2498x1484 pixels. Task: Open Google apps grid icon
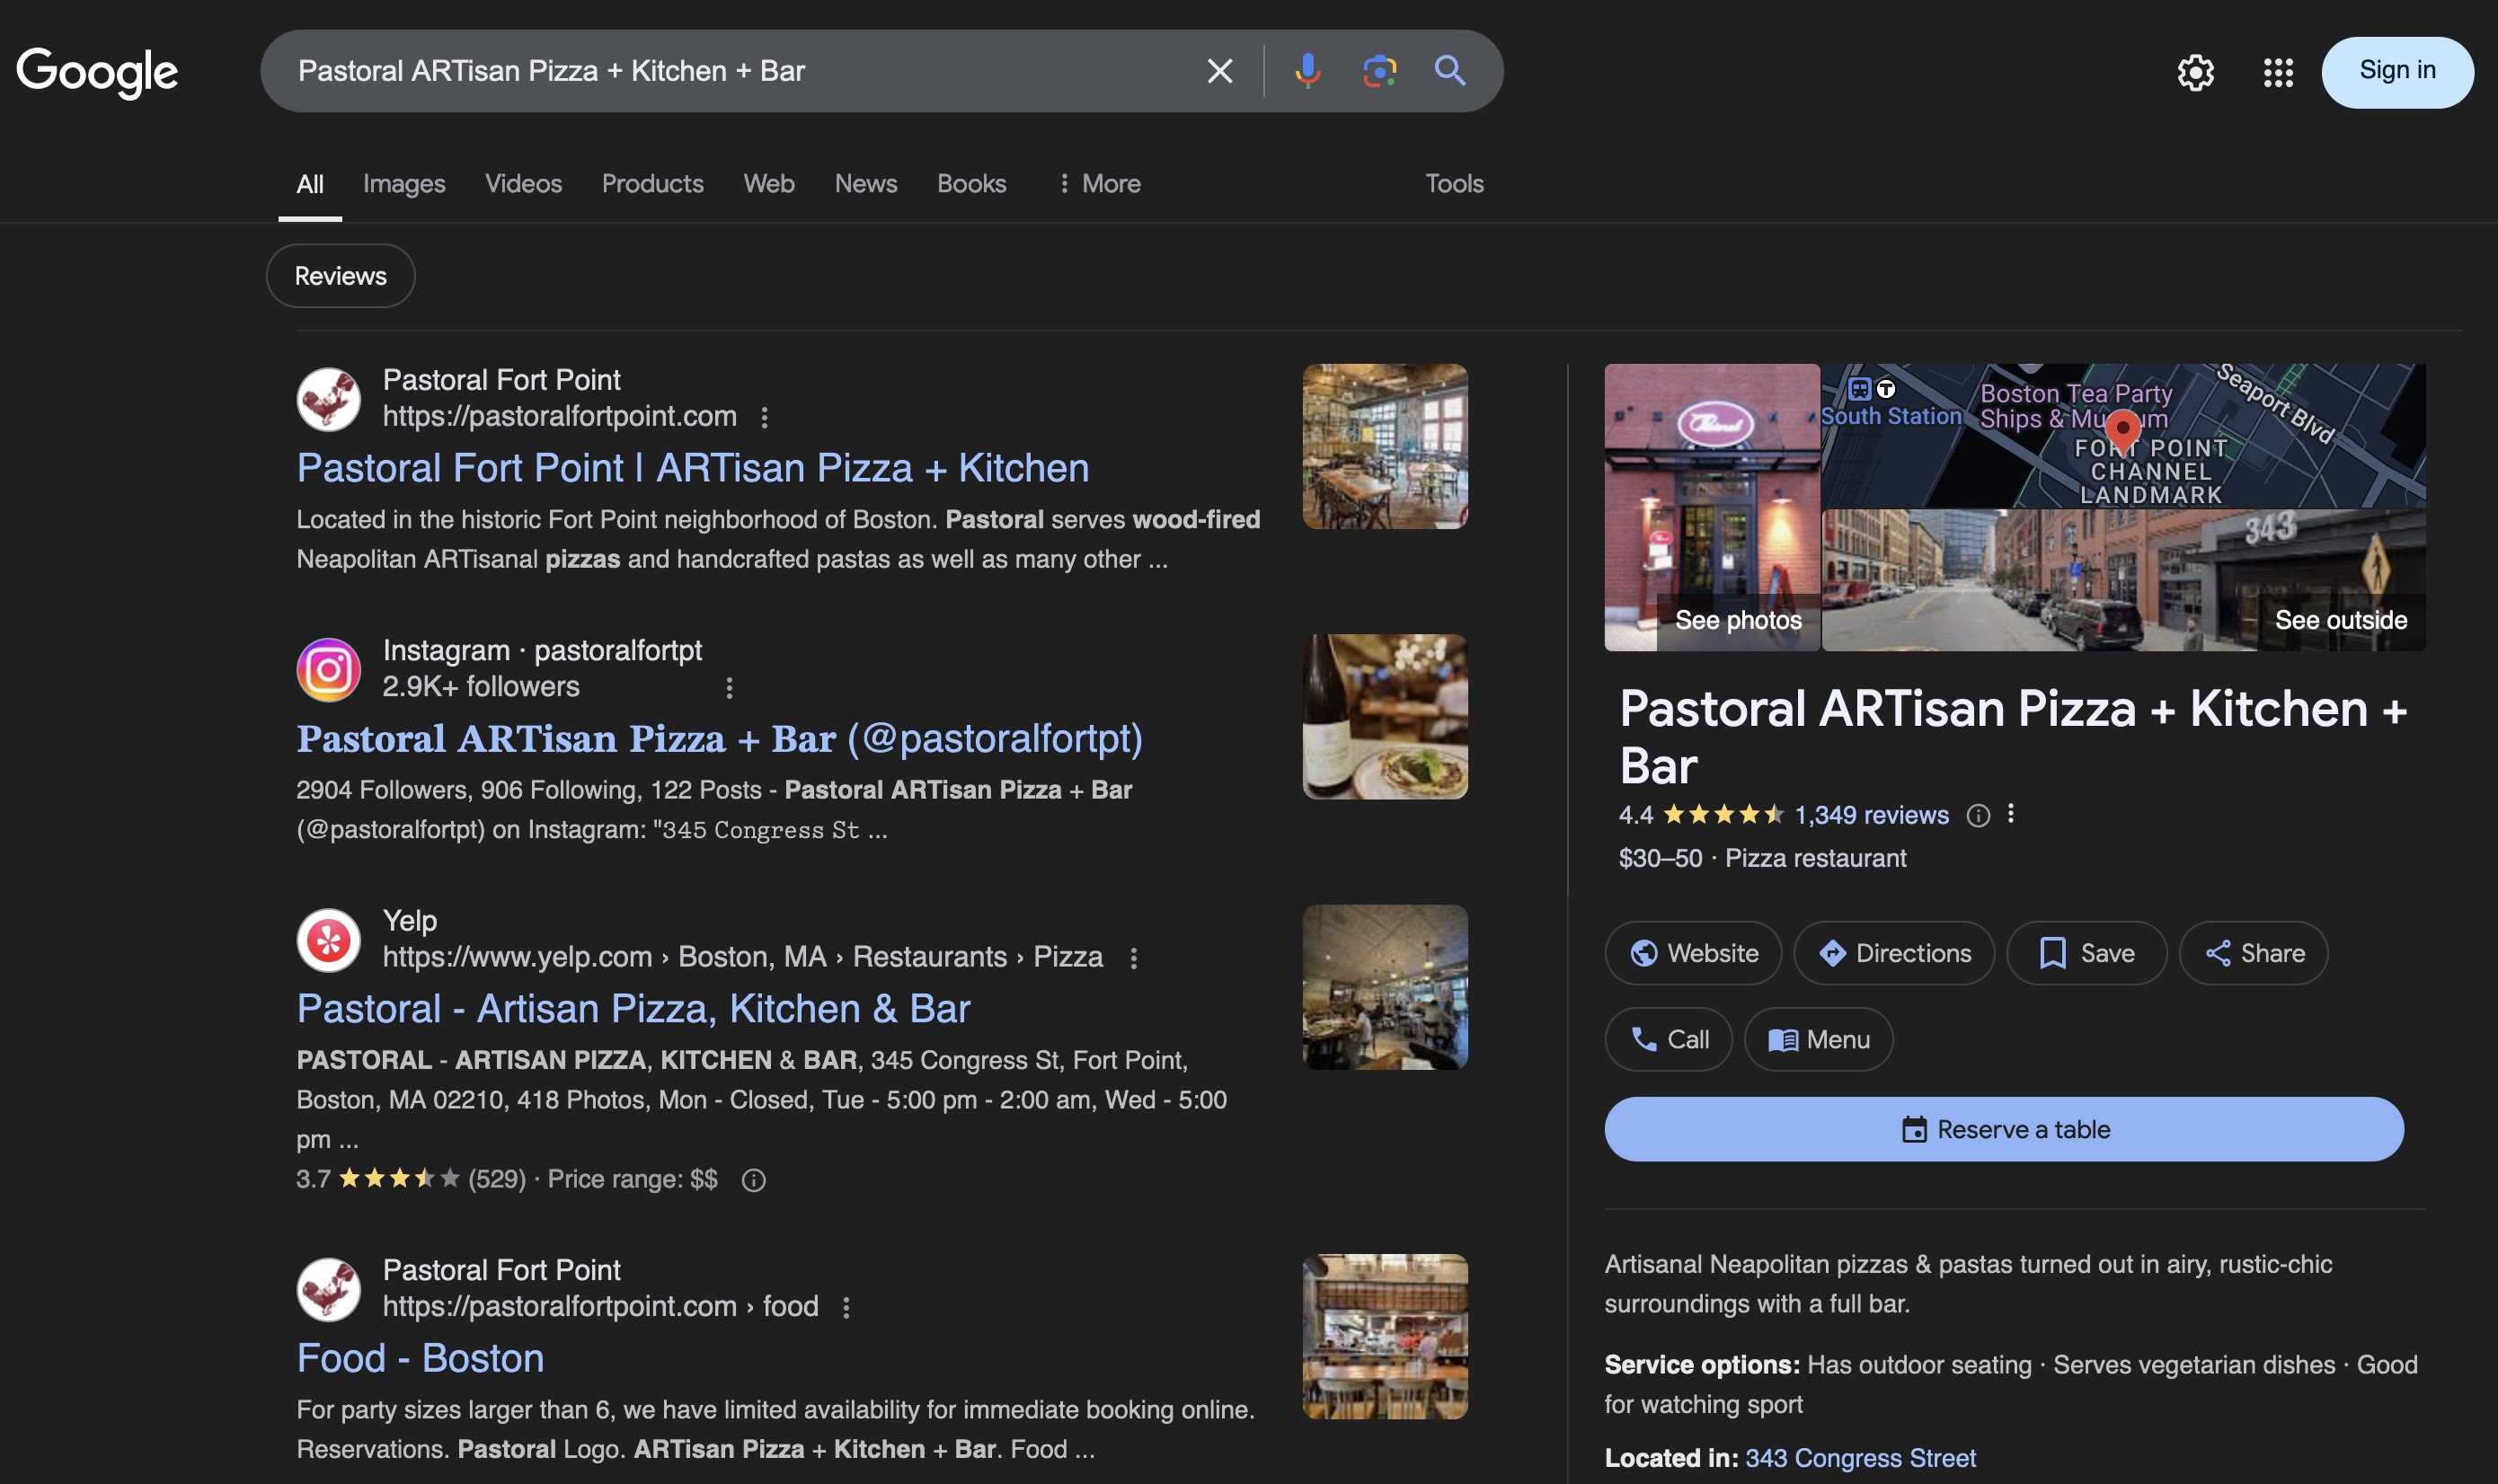point(2278,72)
